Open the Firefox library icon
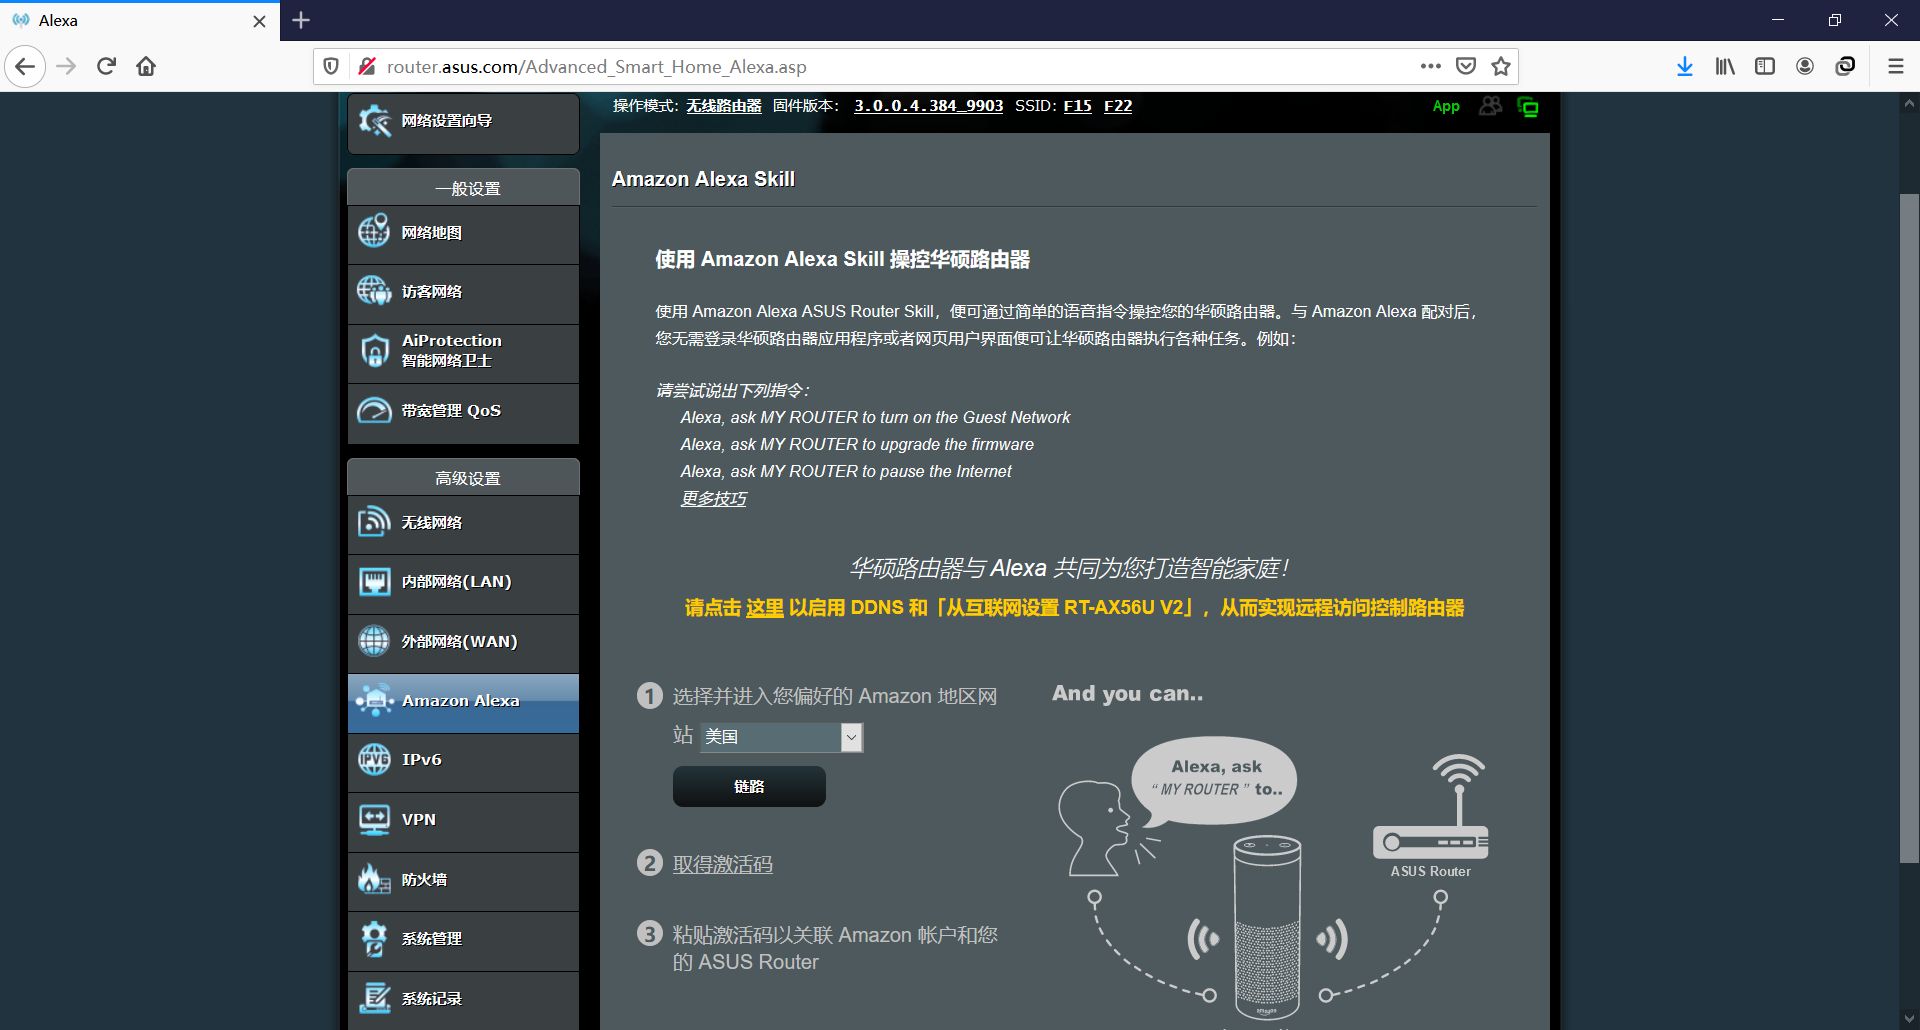Viewport: 1920px width, 1030px height. [1725, 66]
